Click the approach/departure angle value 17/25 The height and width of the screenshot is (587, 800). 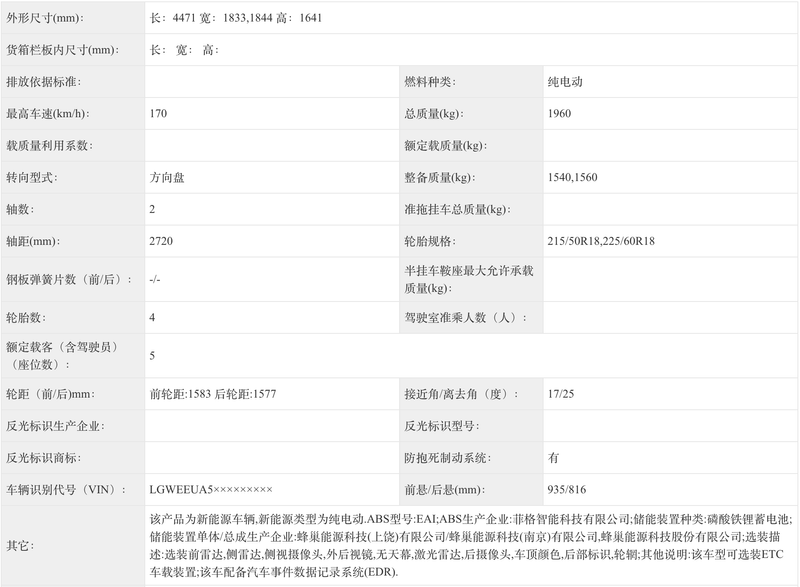pos(561,394)
